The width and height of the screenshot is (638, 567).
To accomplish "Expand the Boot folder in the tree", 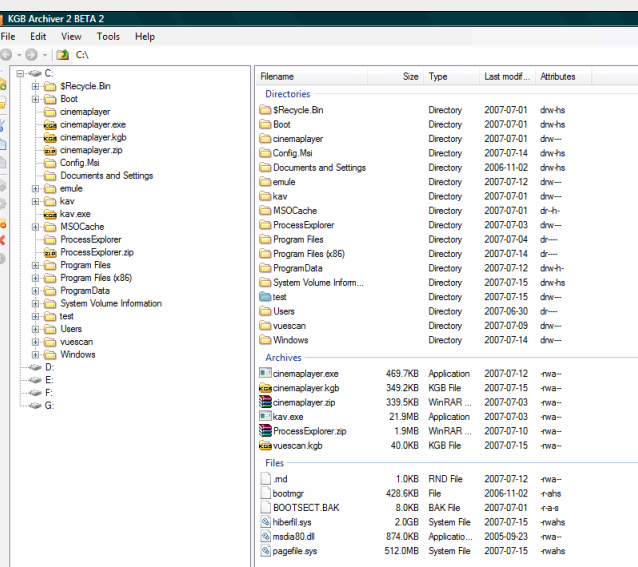I will pos(35,99).
